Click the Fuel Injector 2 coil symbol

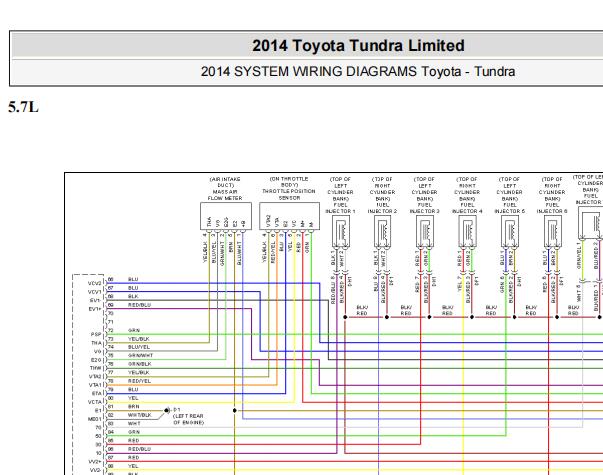coord(383,231)
